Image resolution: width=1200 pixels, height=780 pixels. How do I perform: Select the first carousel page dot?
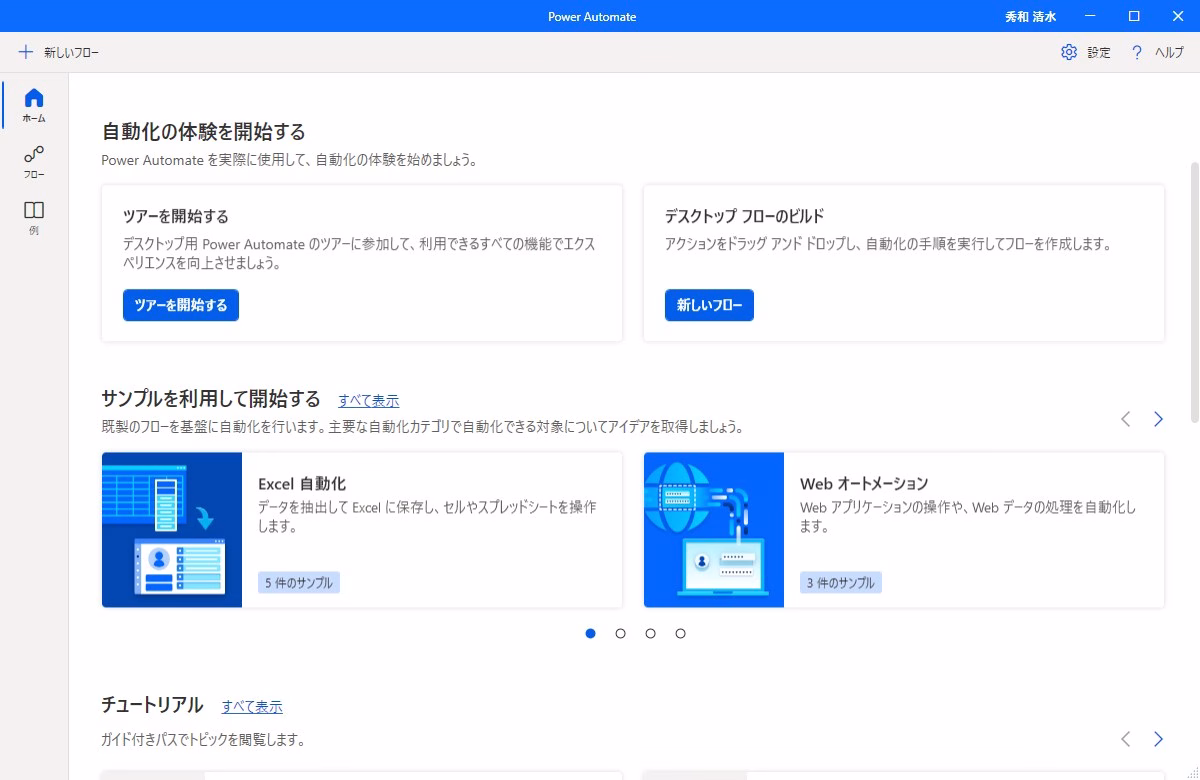tap(590, 633)
